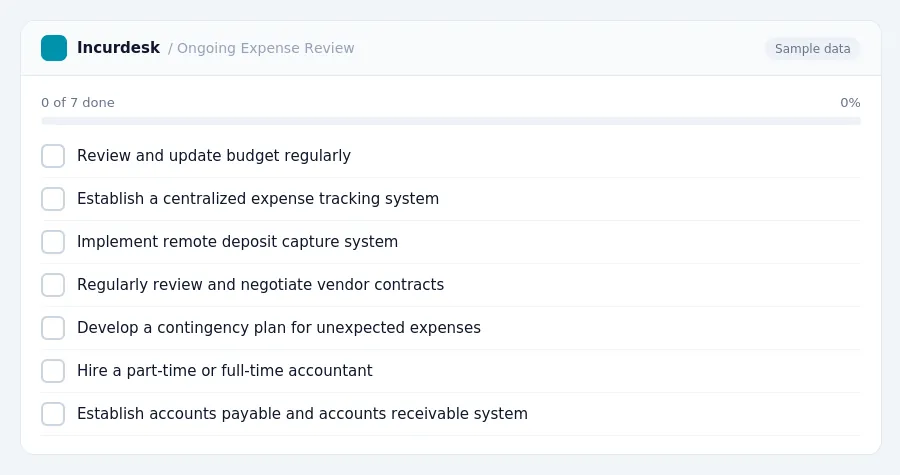Click the 'Sample data' badge
The image size is (900, 475).
[x=812, y=49]
